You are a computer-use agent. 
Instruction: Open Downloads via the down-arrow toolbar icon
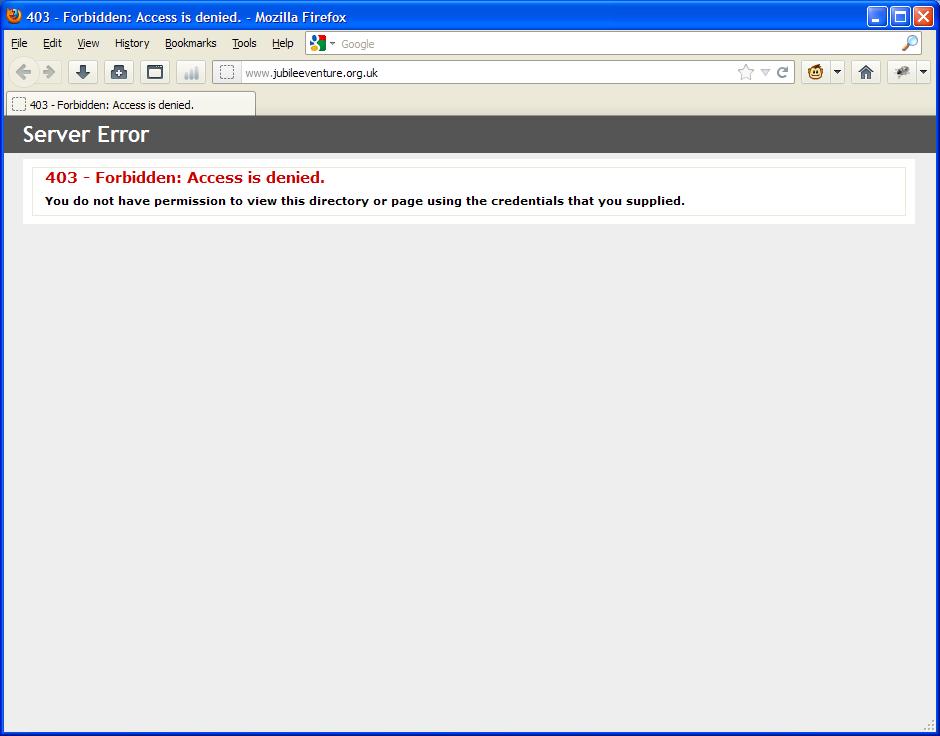[82, 71]
